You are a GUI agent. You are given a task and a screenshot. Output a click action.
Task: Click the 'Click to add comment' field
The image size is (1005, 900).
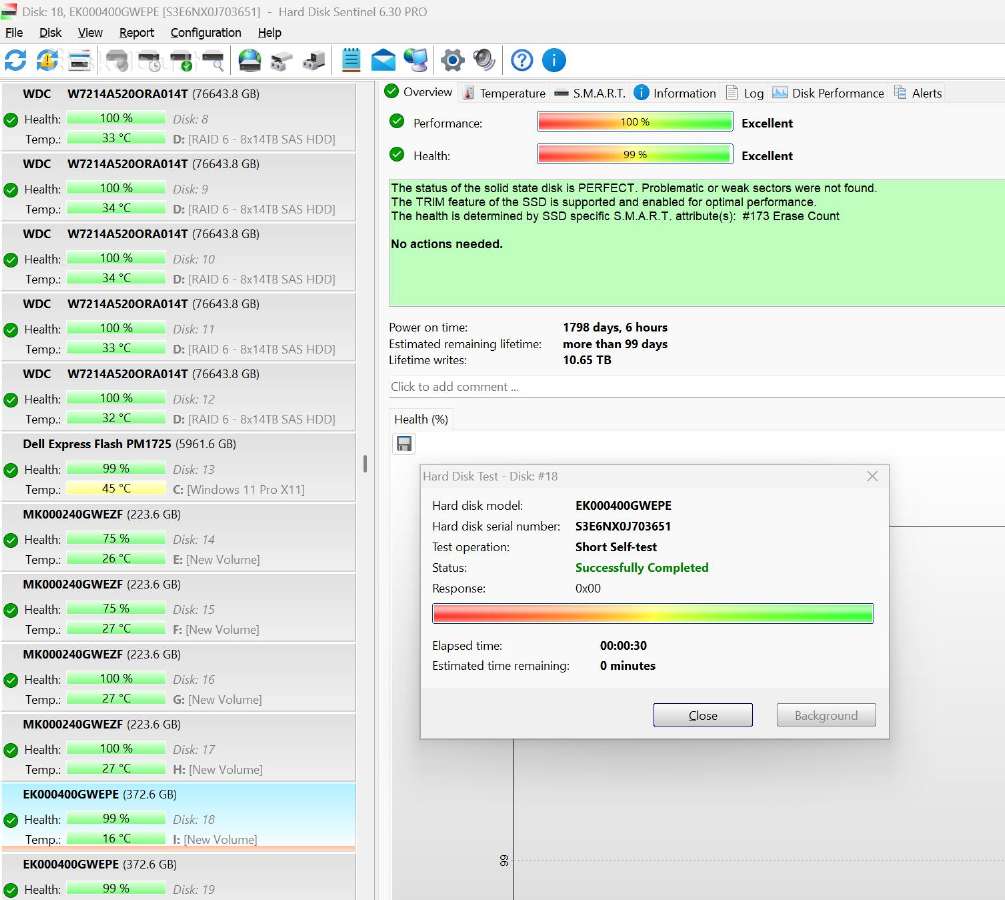(x=697, y=387)
